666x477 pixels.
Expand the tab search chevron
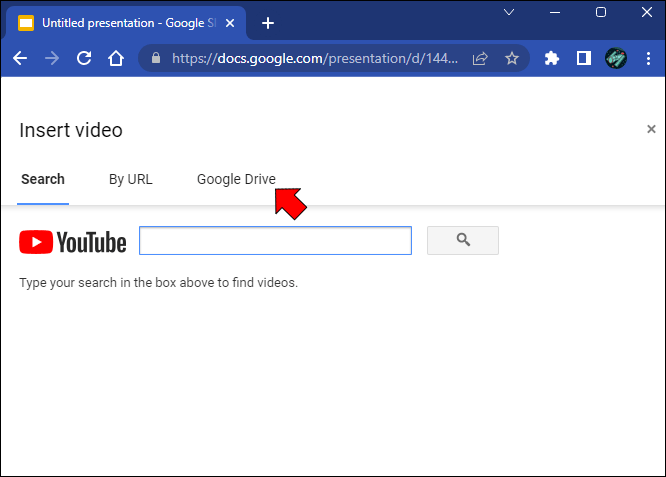(509, 12)
